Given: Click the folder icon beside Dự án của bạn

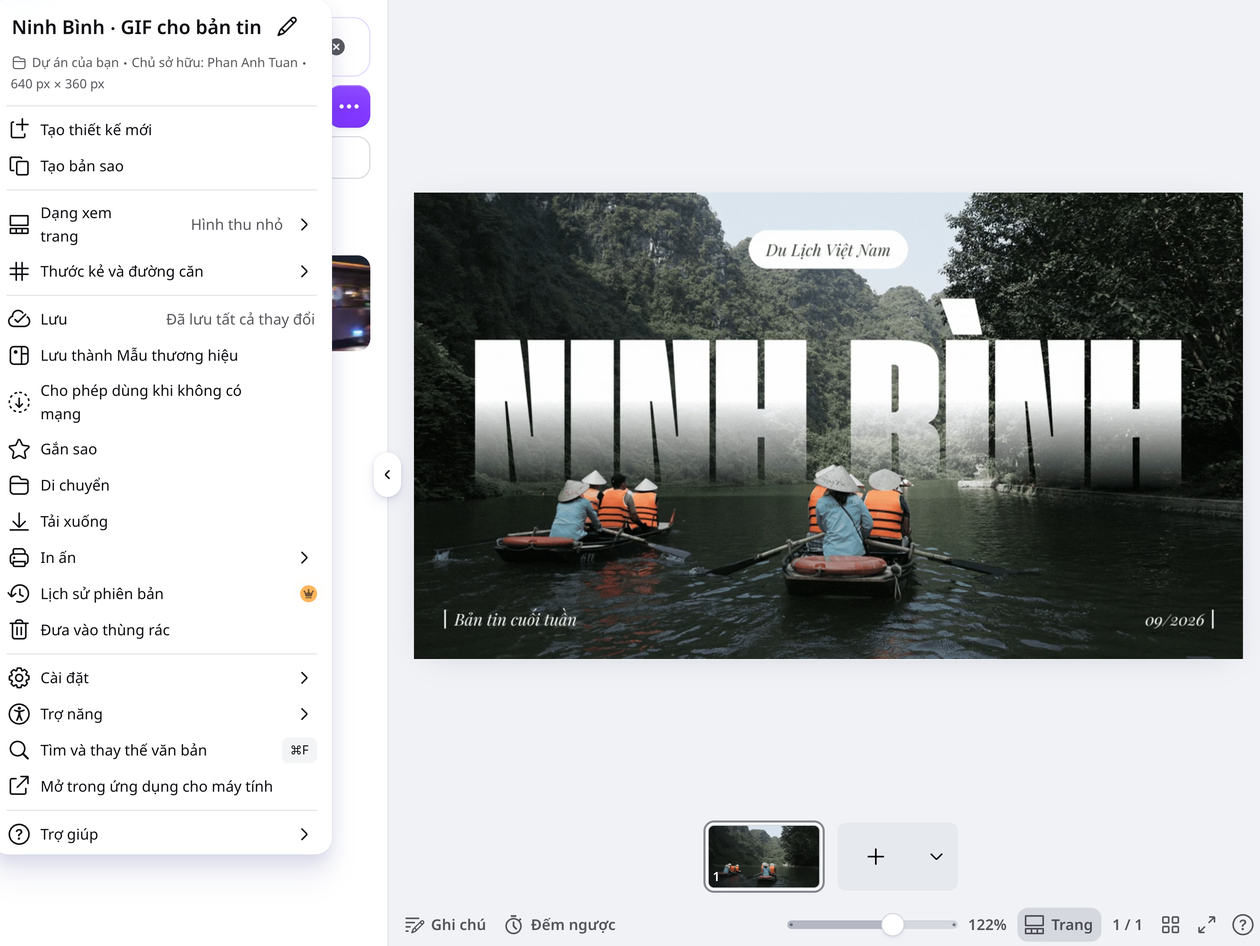Looking at the screenshot, I should tap(19, 62).
